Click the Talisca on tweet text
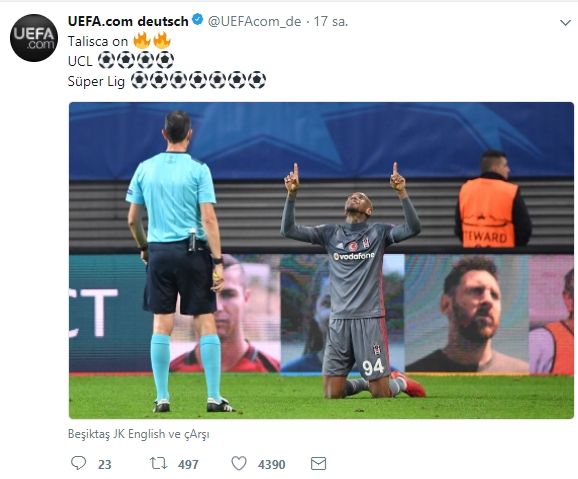The width and height of the screenshot is (578, 479). (x=98, y=41)
